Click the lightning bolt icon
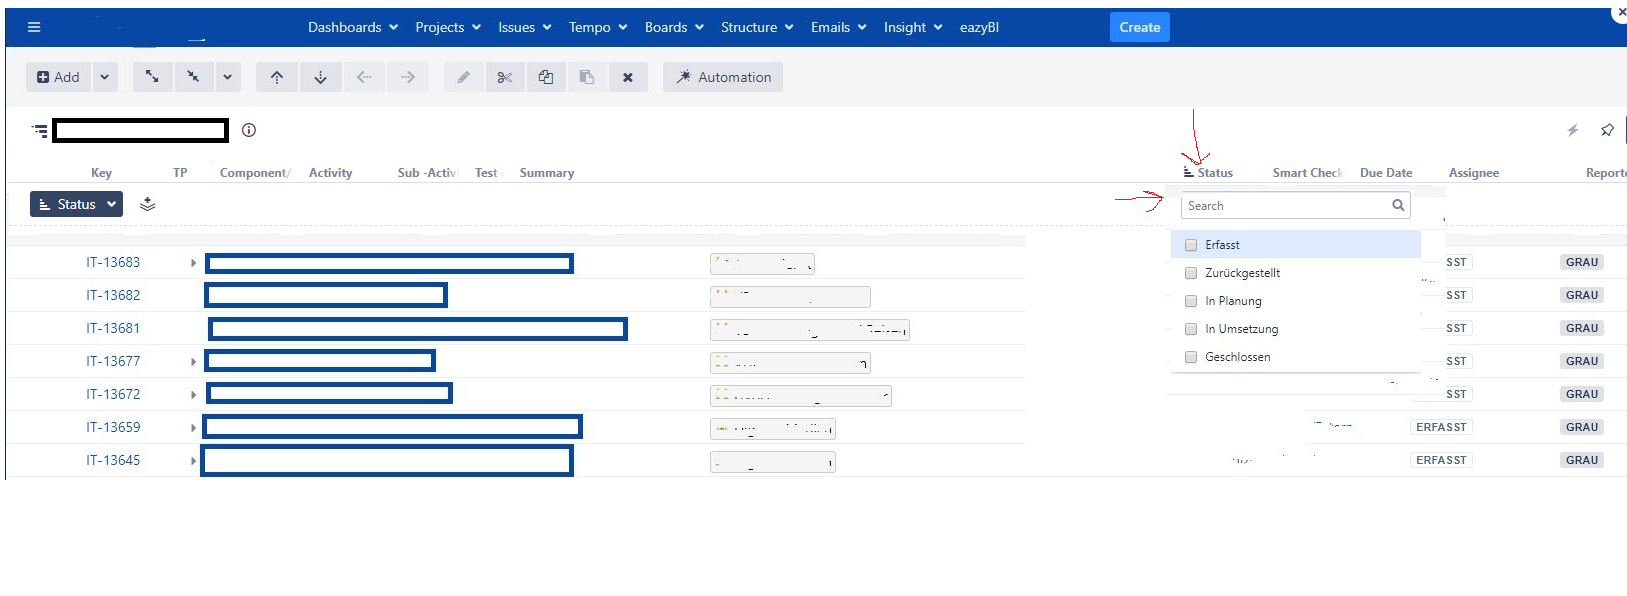 click(x=1573, y=130)
